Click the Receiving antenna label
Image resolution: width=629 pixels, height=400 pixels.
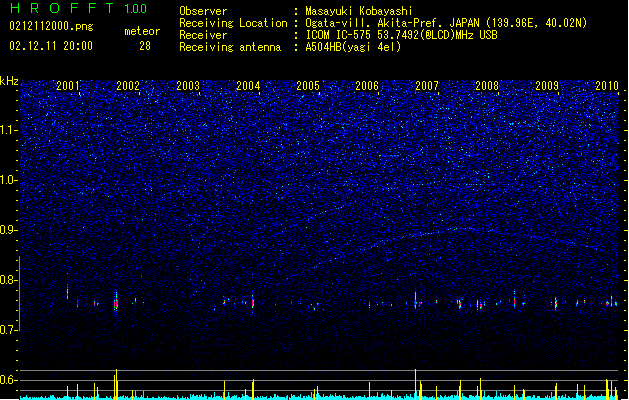230,47
